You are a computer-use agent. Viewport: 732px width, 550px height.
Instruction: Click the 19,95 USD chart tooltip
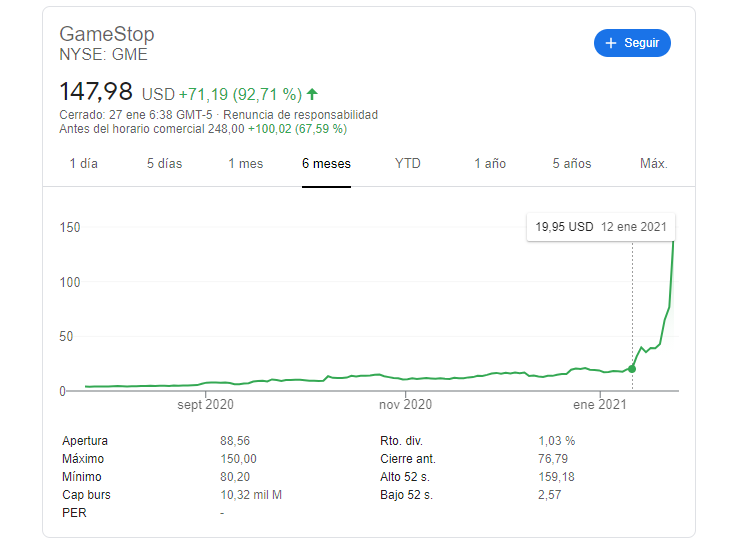600,227
